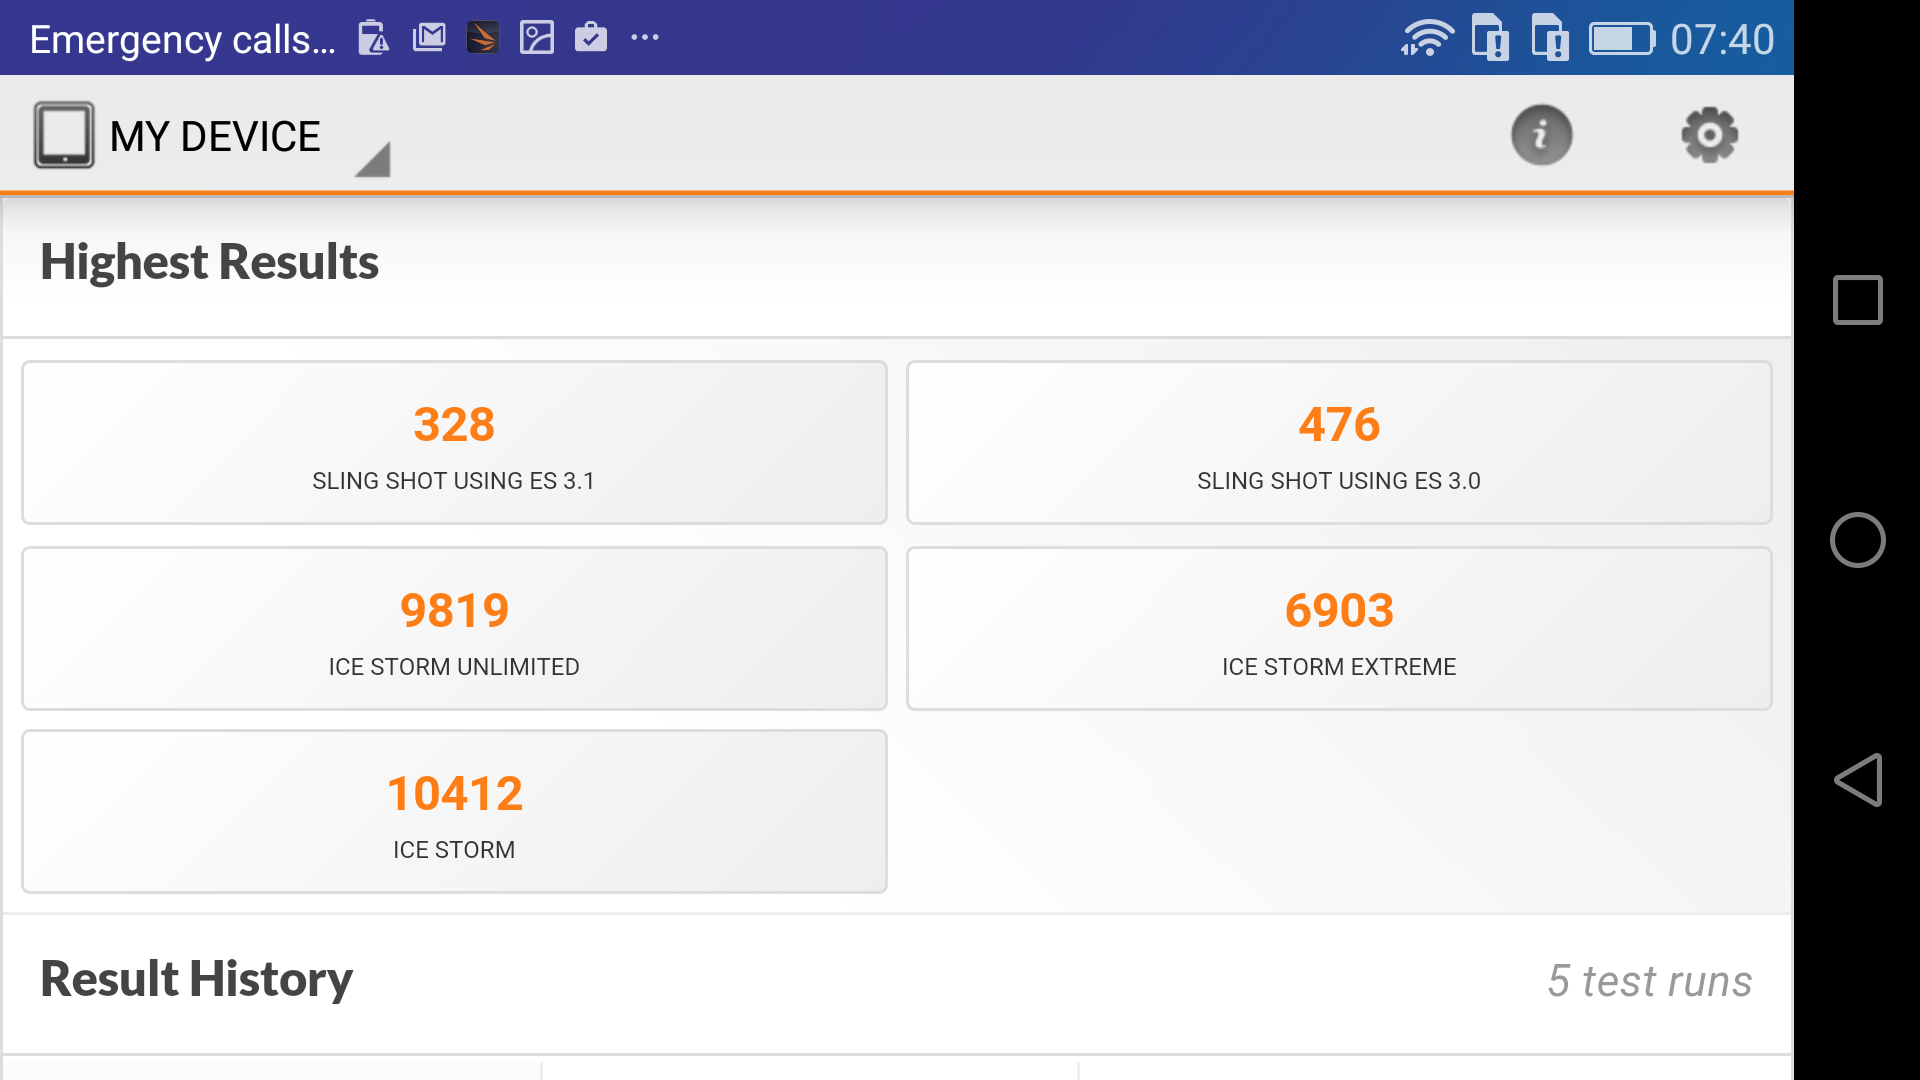
Task: Select the MY DEVICE title
Action: click(x=215, y=137)
